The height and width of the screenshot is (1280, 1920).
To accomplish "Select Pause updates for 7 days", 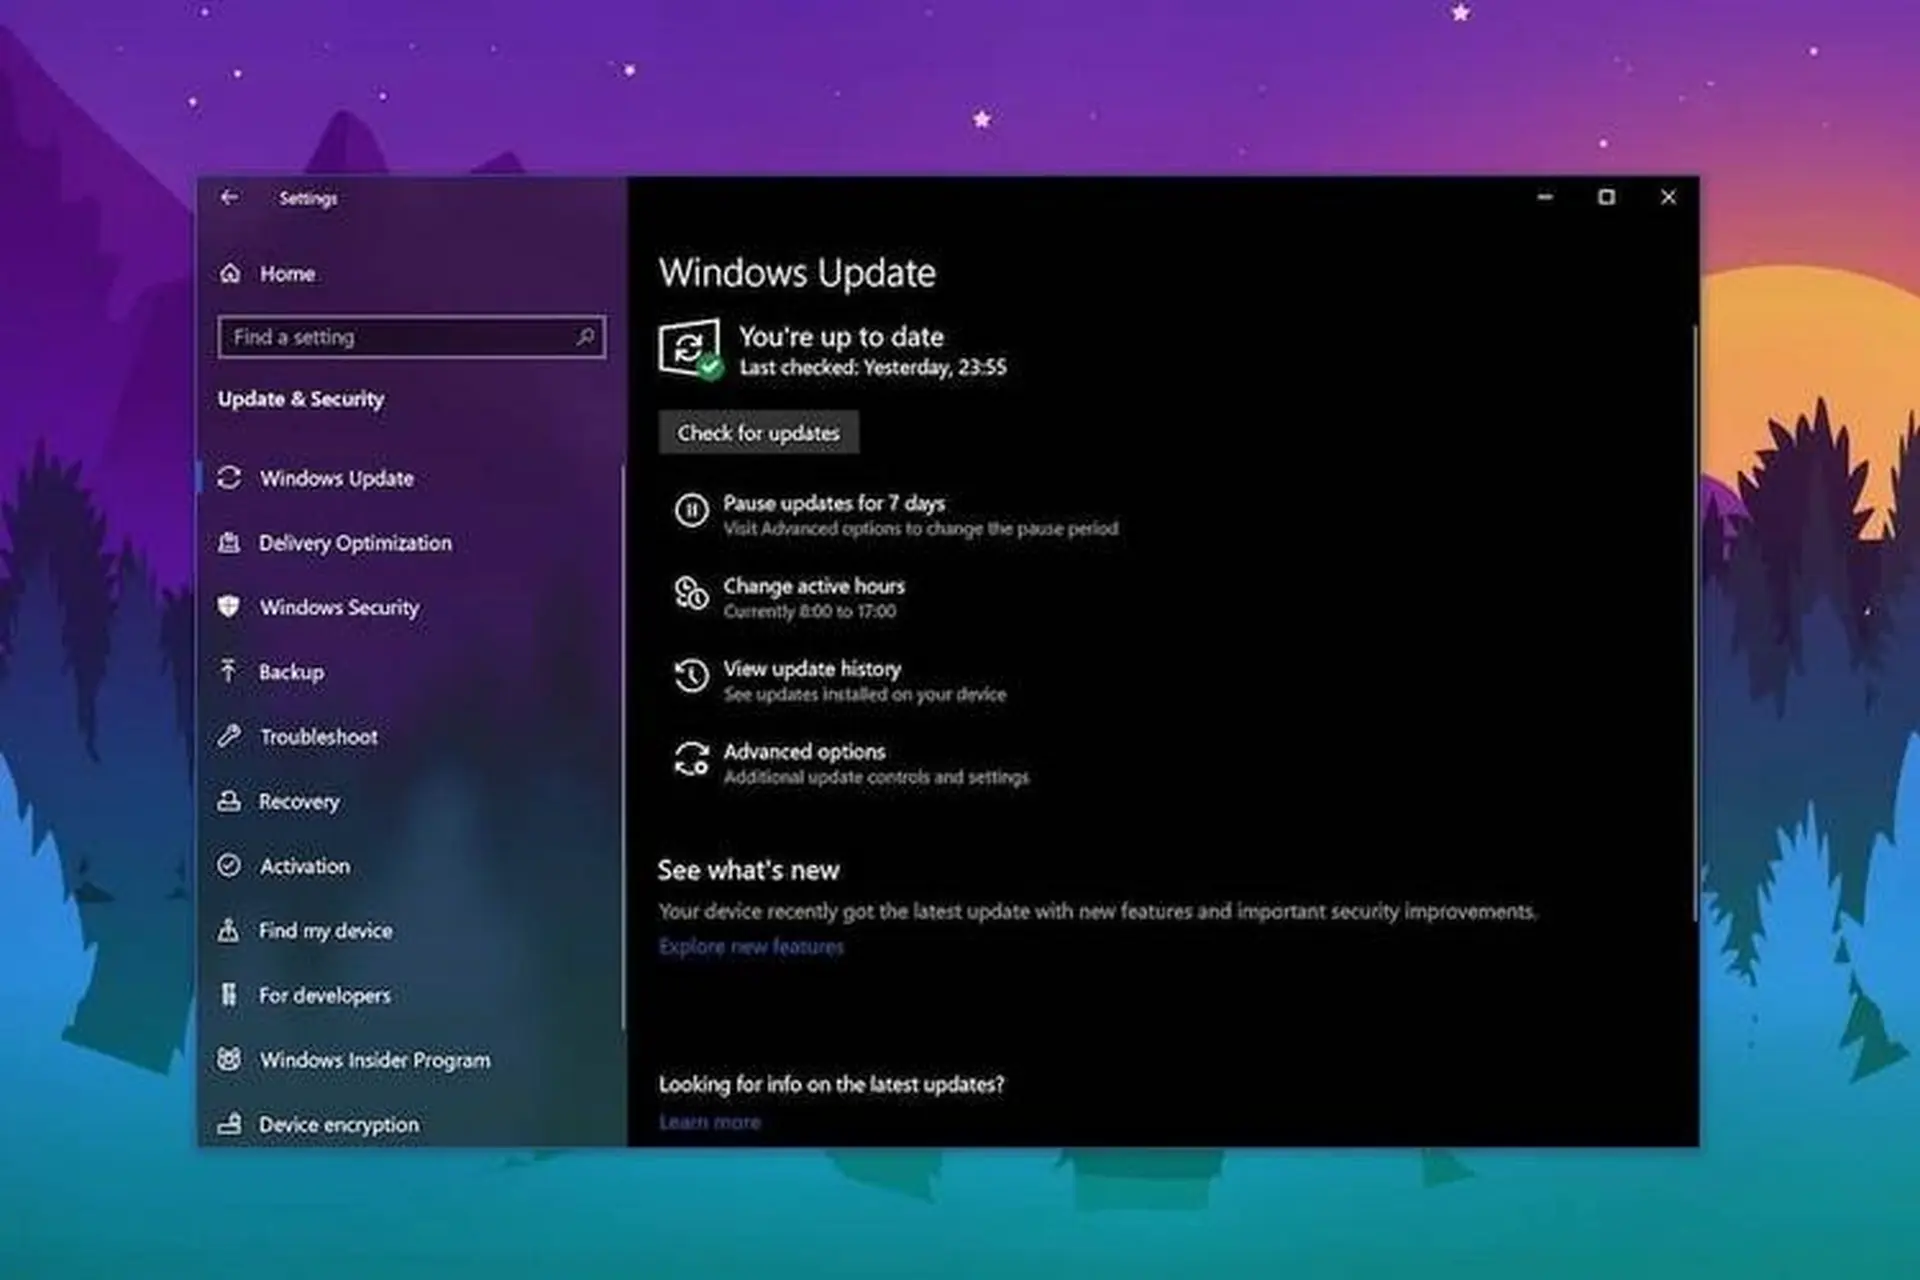I will coord(896,514).
